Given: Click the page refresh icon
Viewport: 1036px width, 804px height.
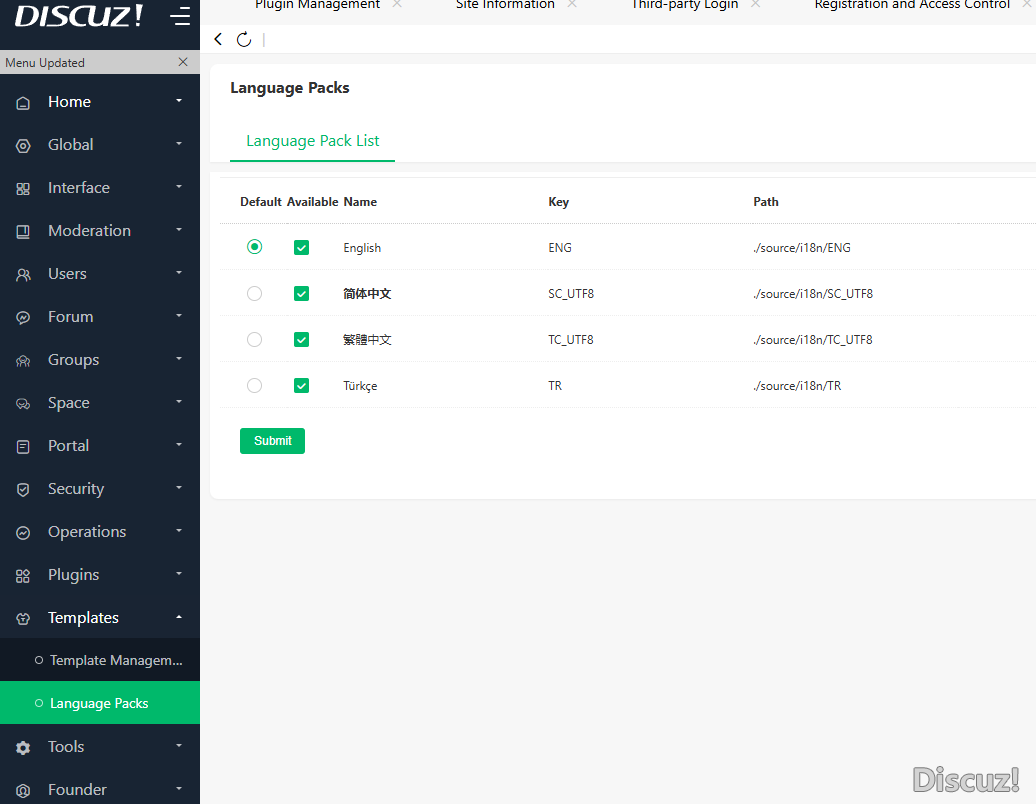Looking at the screenshot, I should pos(244,40).
